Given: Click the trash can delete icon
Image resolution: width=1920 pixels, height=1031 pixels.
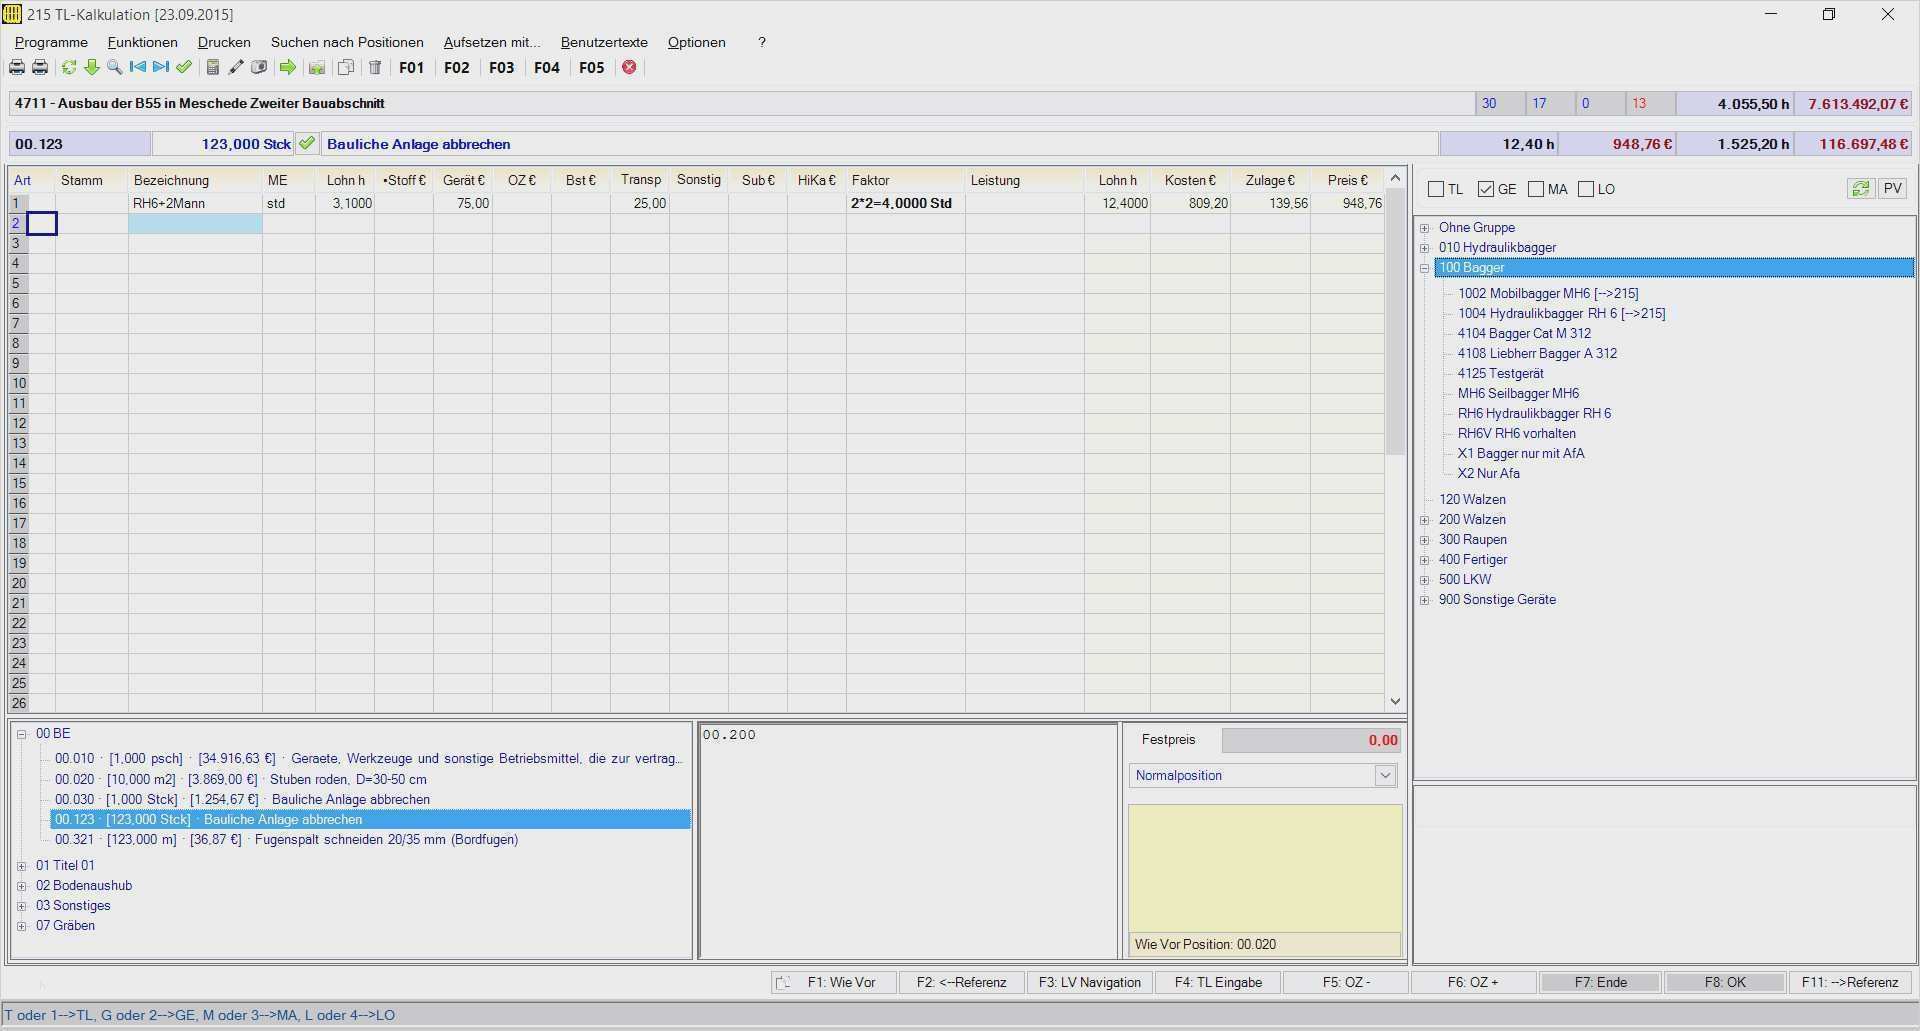Looking at the screenshot, I should point(375,67).
